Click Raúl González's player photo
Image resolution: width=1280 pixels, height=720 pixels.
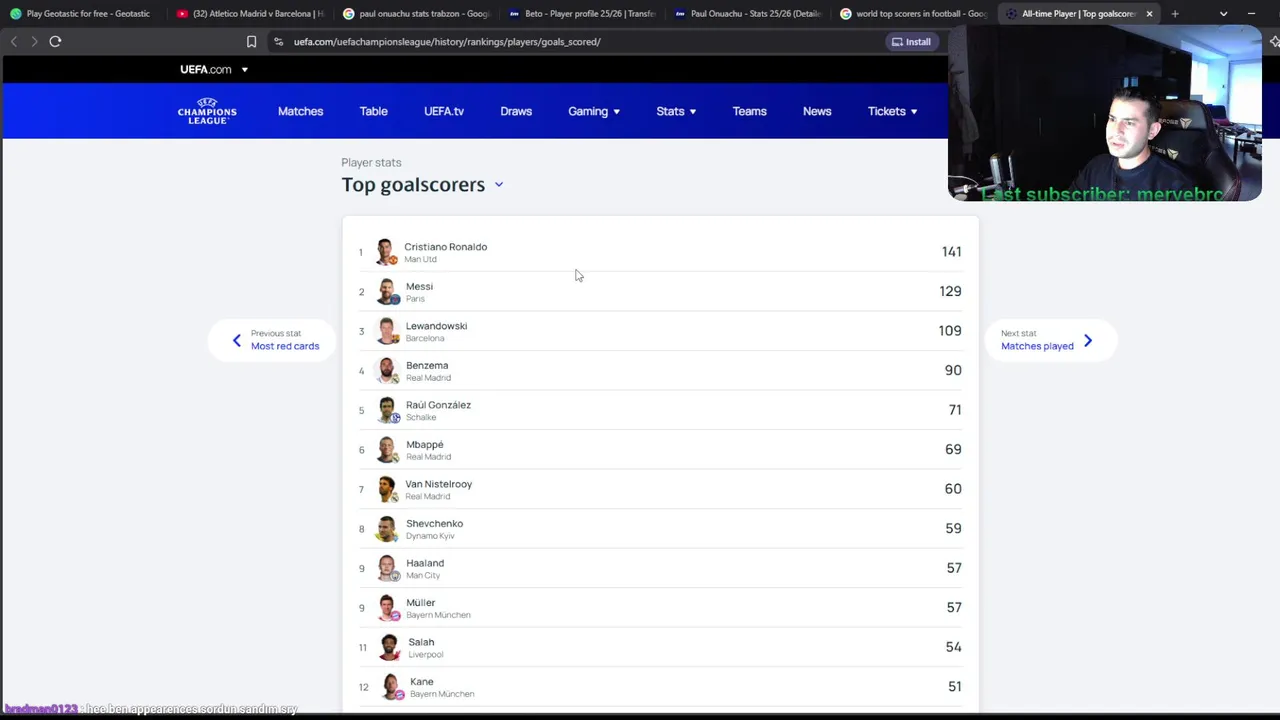(x=387, y=410)
